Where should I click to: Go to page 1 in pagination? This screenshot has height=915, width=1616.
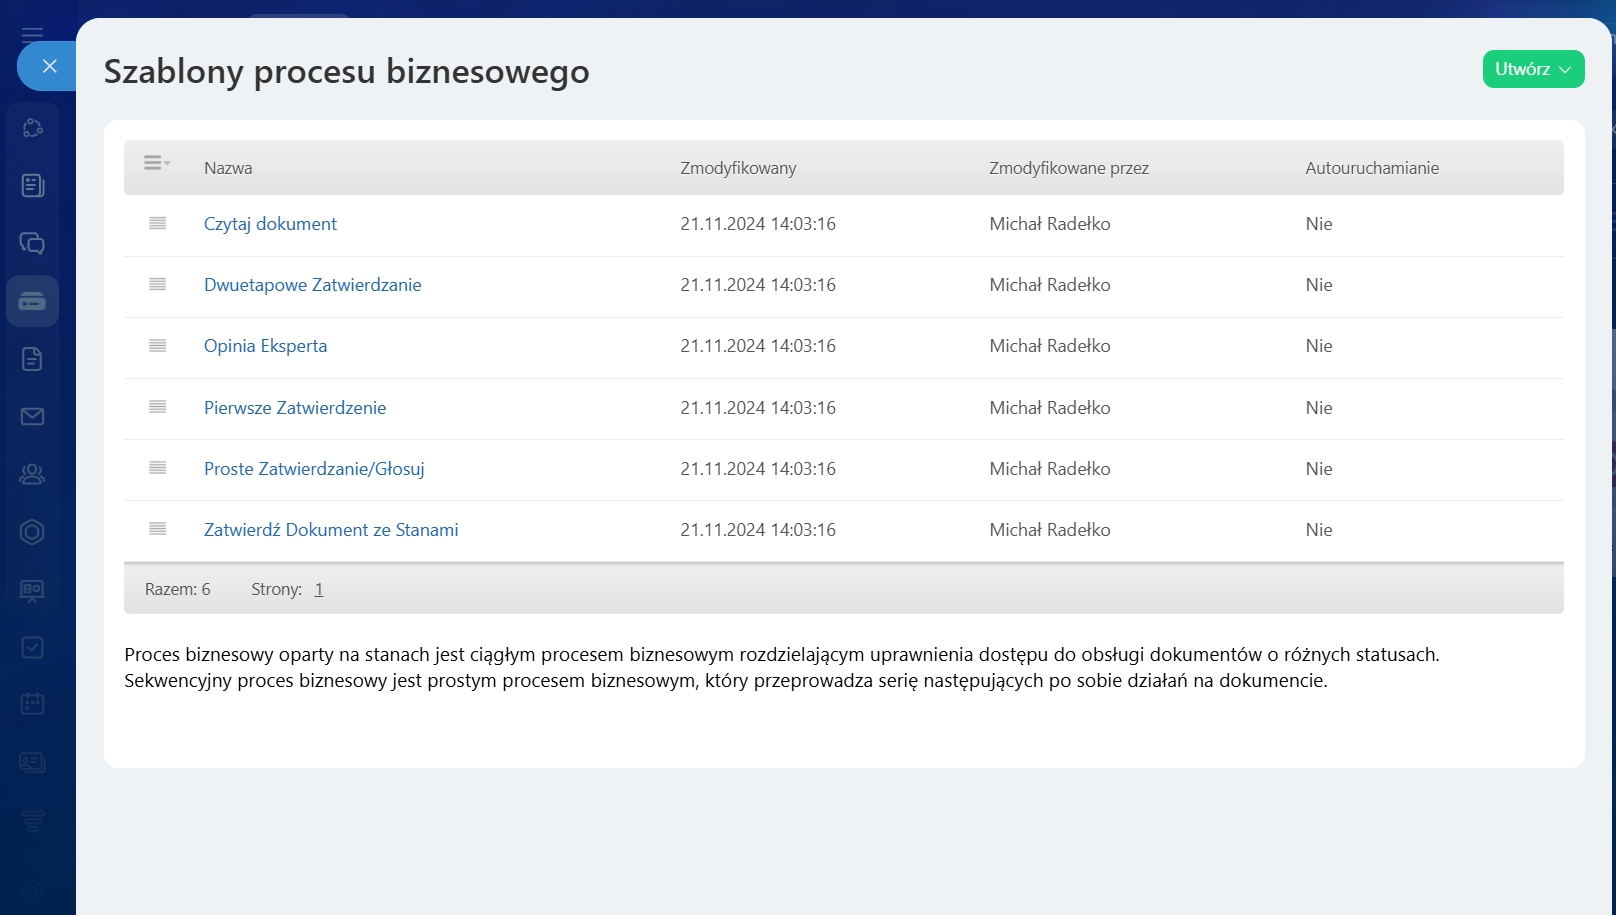[318, 590]
